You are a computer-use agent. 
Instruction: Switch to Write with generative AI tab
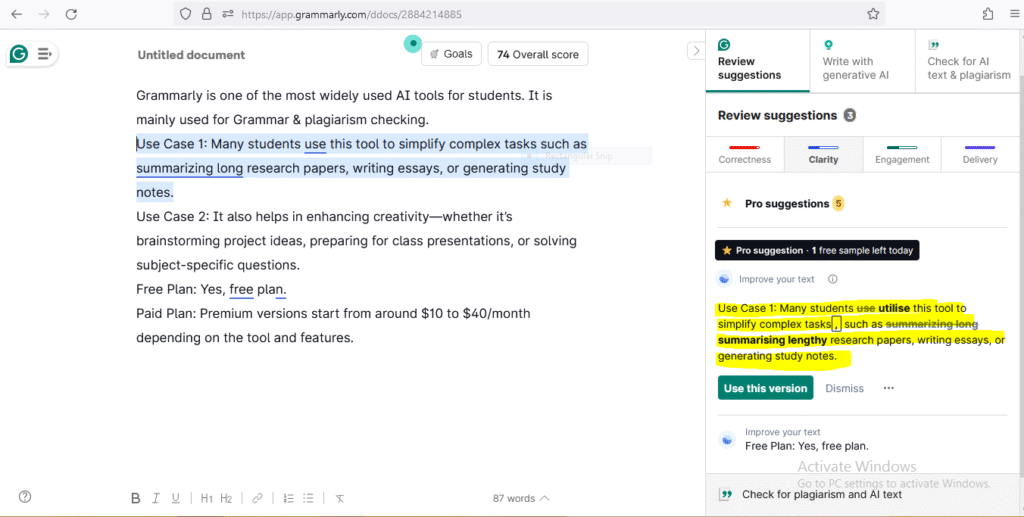(x=862, y=61)
